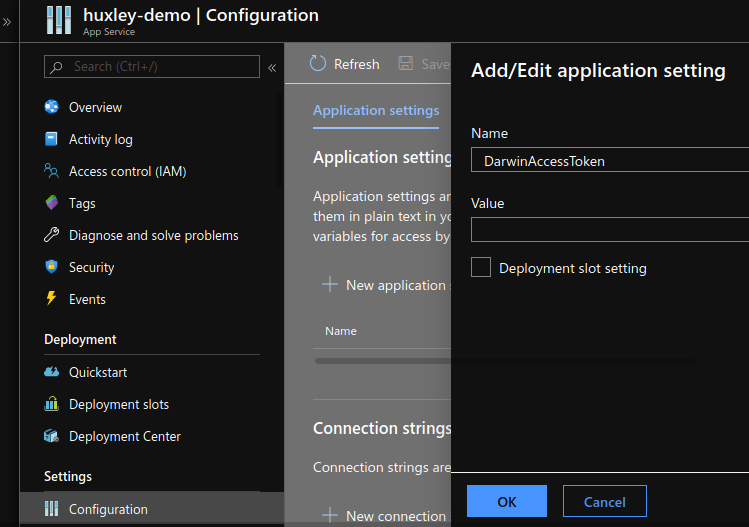Click the Save floppy disk icon

point(406,64)
